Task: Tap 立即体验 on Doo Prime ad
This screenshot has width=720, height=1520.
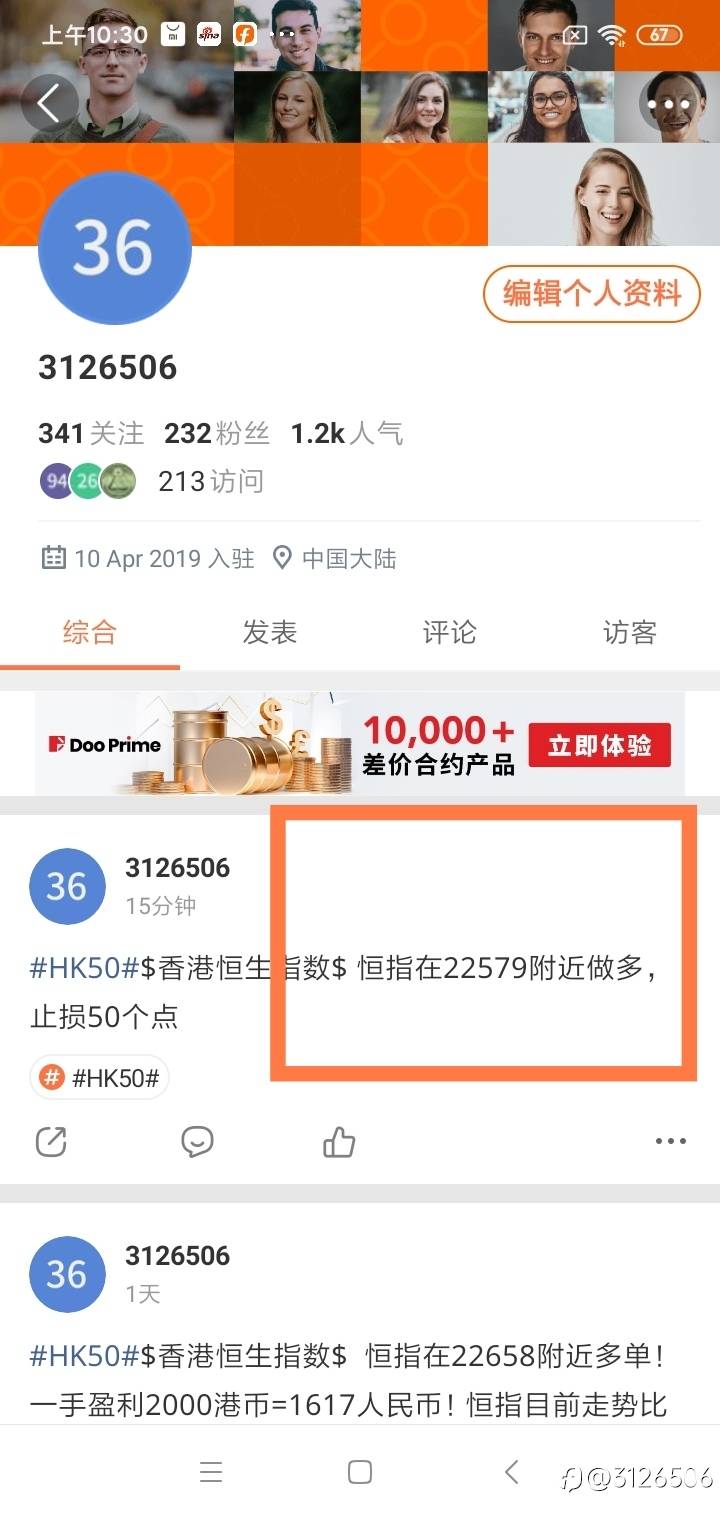Action: (x=600, y=745)
